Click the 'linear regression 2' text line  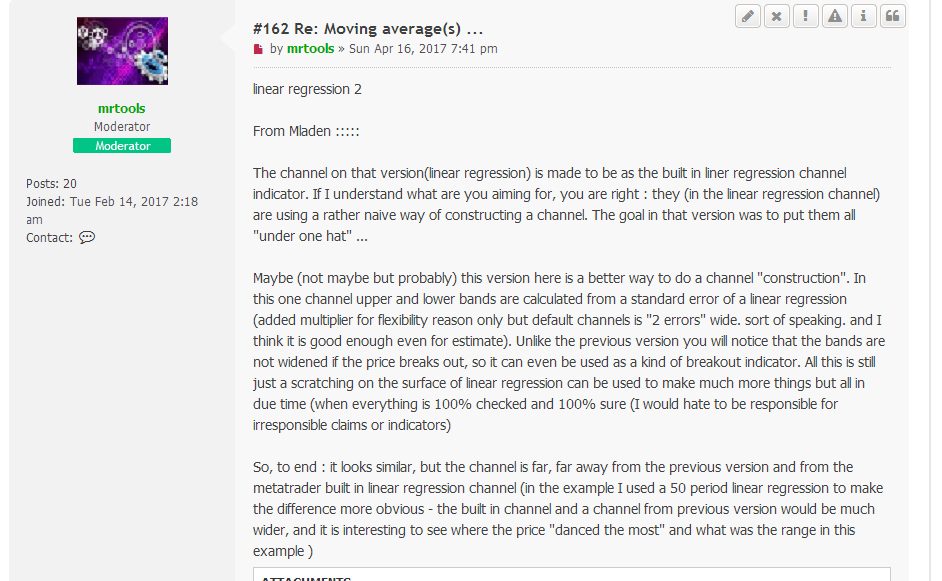(307, 89)
